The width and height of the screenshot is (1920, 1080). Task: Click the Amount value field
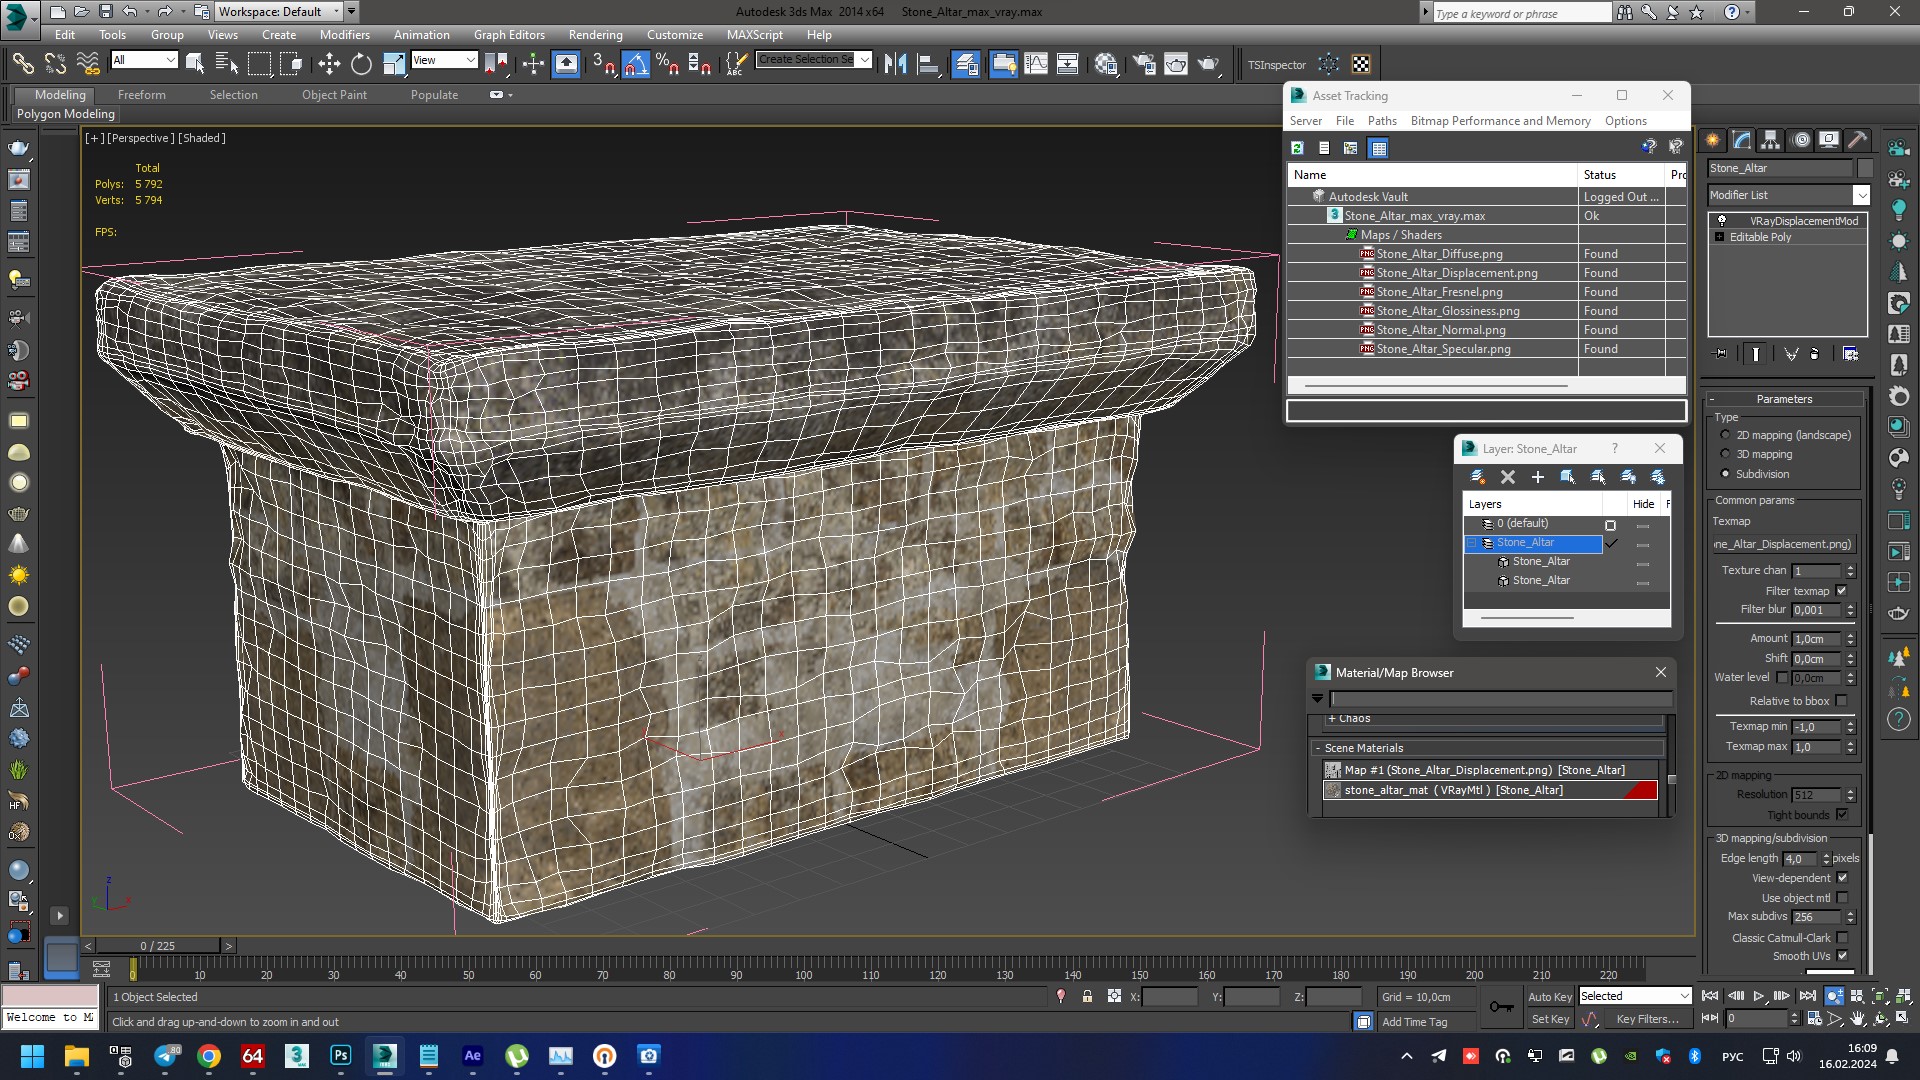tap(1817, 639)
